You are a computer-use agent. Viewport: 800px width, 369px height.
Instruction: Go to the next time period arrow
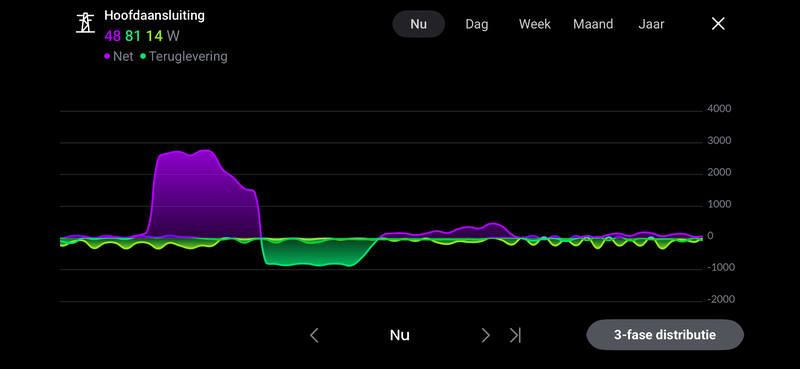point(485,335)
